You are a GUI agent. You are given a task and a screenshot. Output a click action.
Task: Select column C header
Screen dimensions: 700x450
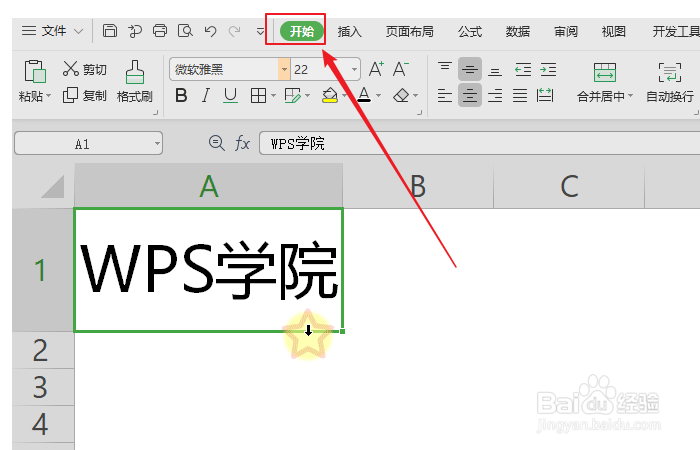(x=569, y=186)
